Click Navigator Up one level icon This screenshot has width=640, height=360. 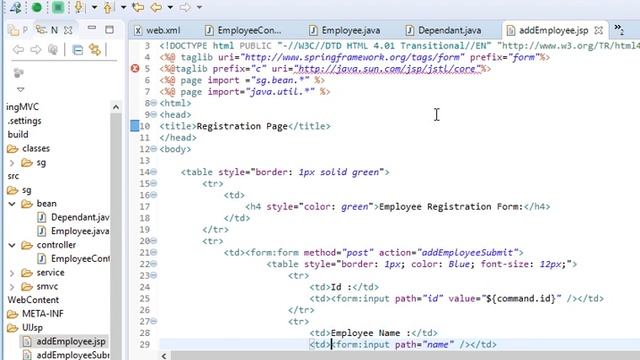click(x=53, y=50)
